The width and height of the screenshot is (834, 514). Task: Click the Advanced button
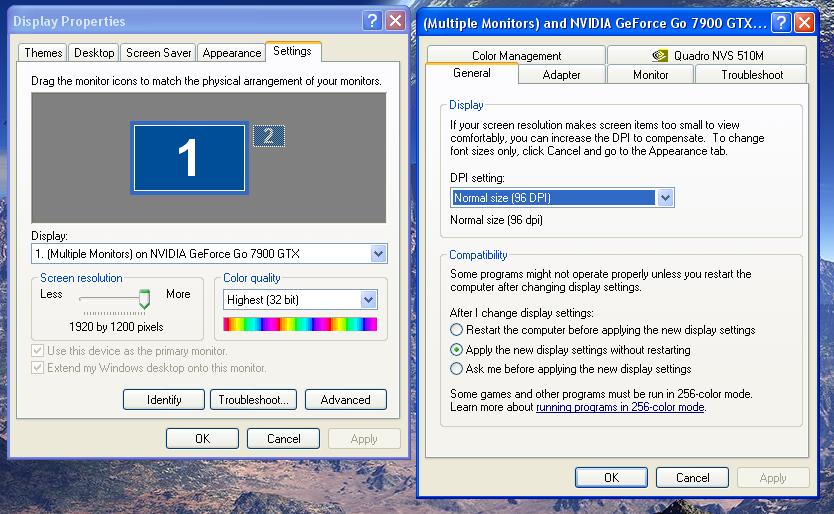[346, 400]
